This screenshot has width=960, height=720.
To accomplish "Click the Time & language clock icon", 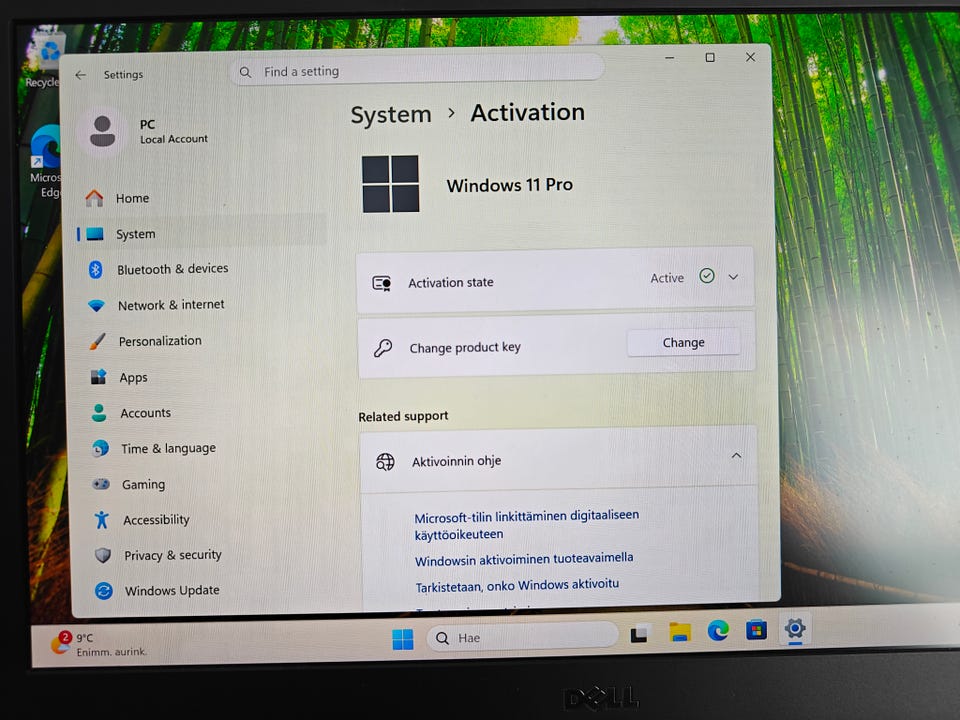I will (x=100, y=449).
